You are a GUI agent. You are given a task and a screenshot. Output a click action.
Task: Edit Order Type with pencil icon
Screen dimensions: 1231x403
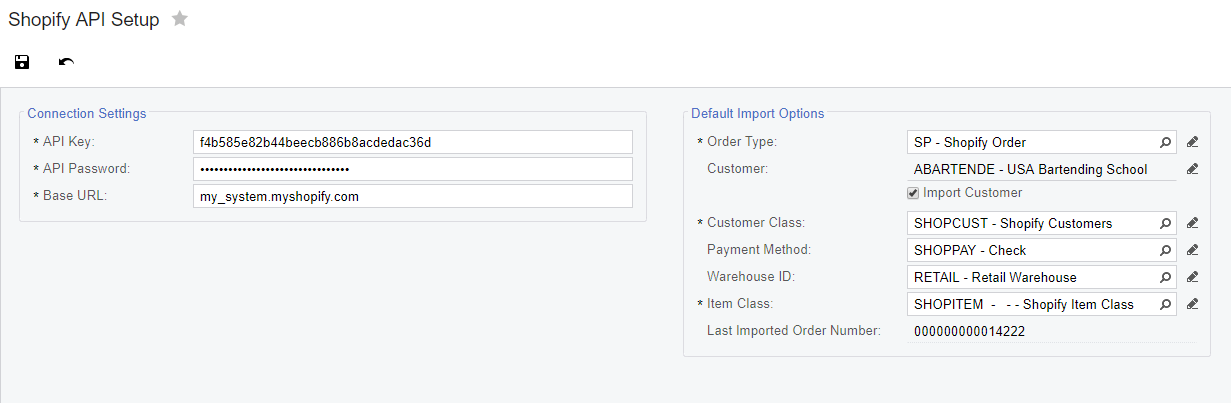[1192, 142]
